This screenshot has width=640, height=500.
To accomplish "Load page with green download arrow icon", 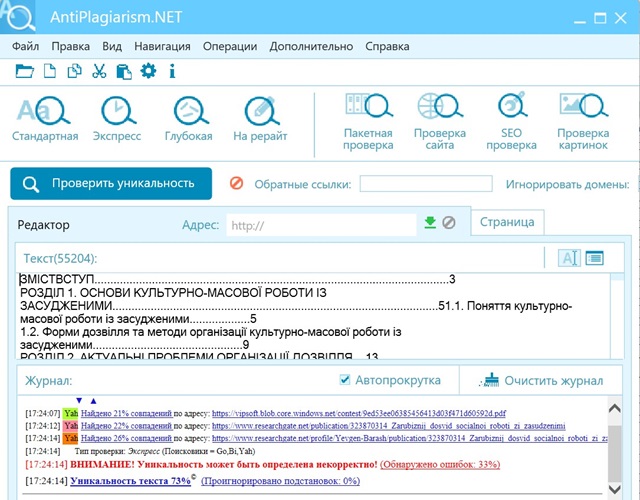I will pyautogui.click(x=430, y=223).
